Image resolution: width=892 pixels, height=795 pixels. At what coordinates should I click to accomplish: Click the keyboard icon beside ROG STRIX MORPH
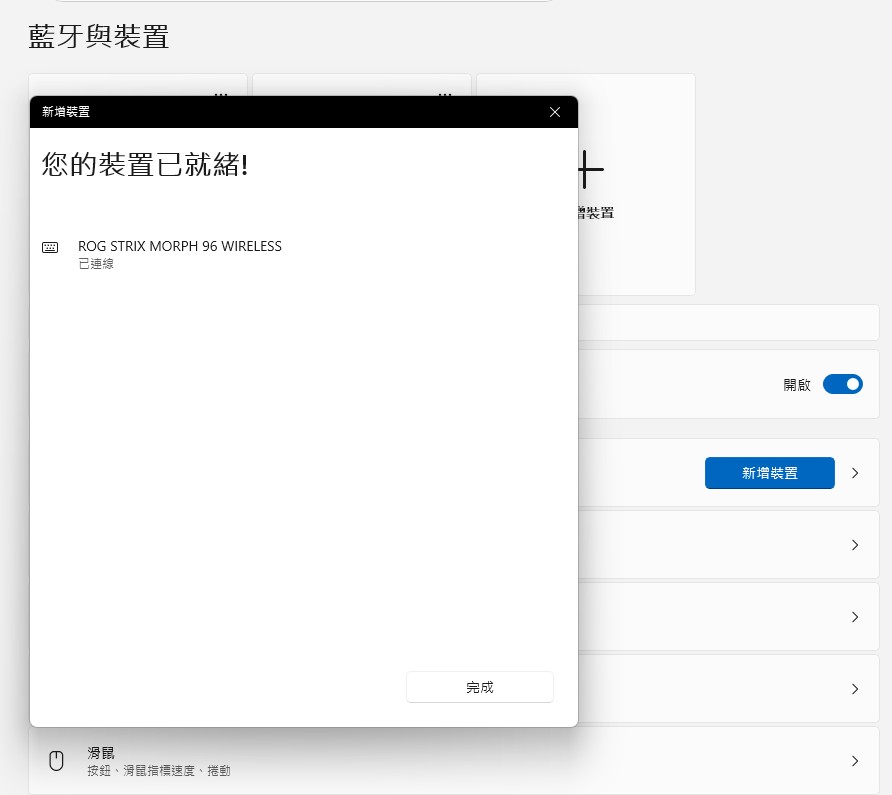coord(50,247)
